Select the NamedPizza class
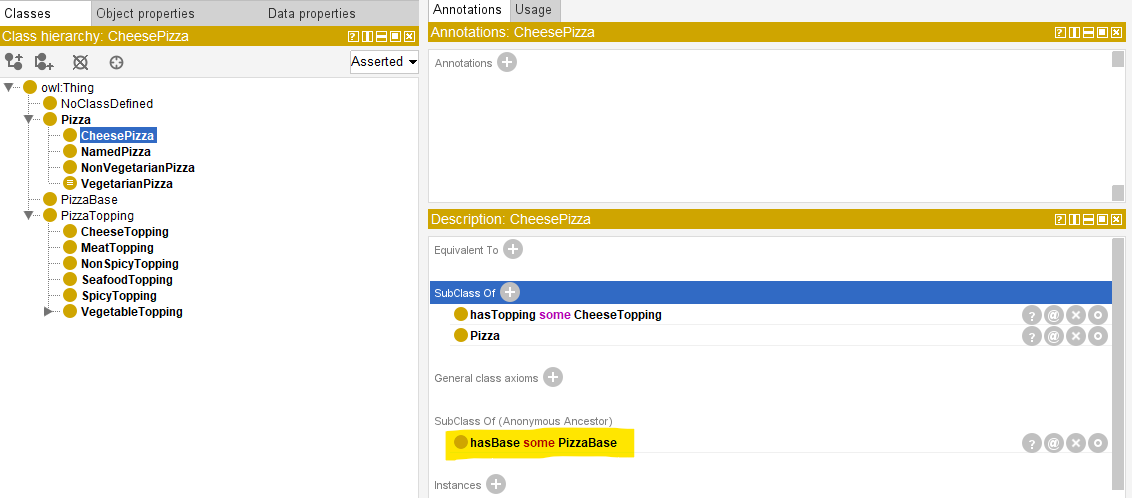 coord(116,152)
